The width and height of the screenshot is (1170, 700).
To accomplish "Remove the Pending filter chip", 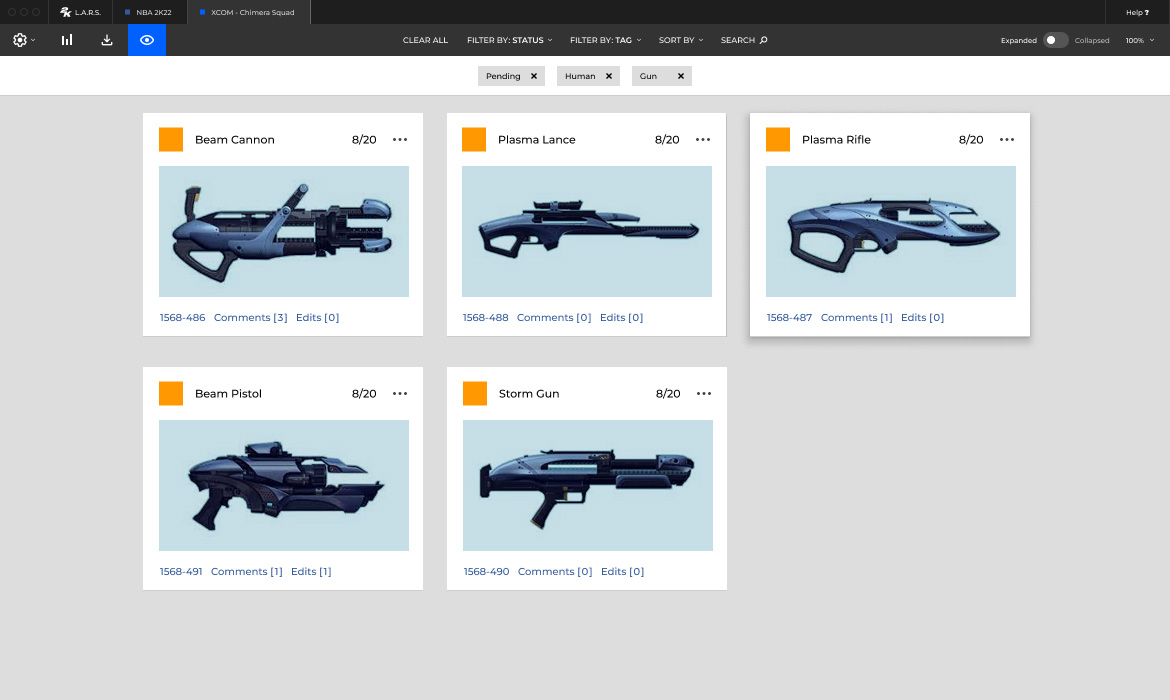I will point(534,76).
